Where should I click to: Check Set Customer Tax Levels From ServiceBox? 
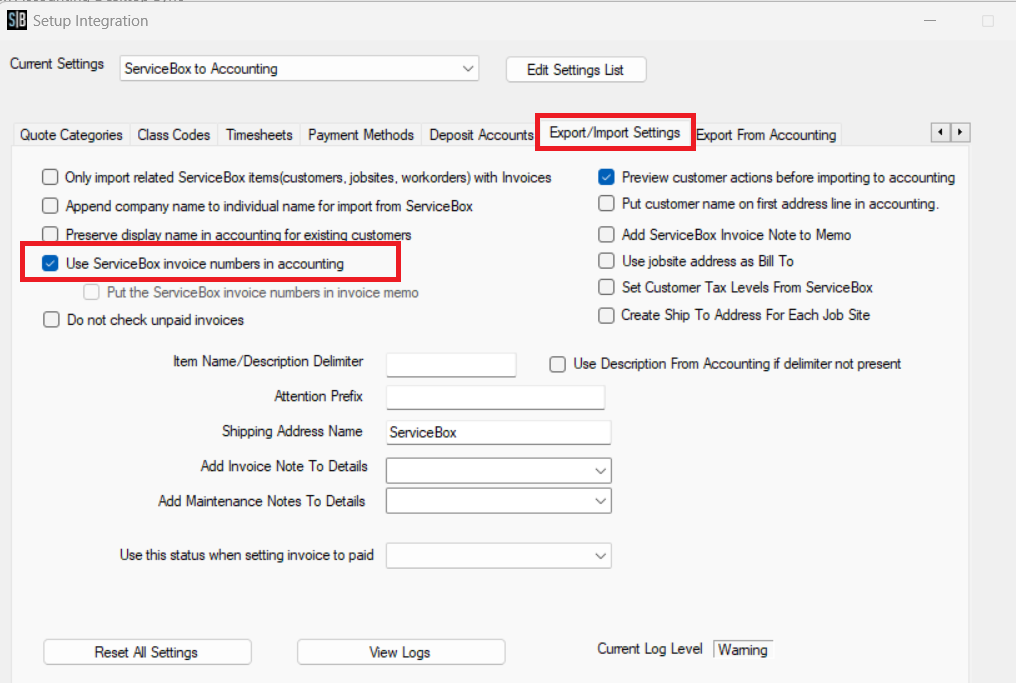coord(606,287)
